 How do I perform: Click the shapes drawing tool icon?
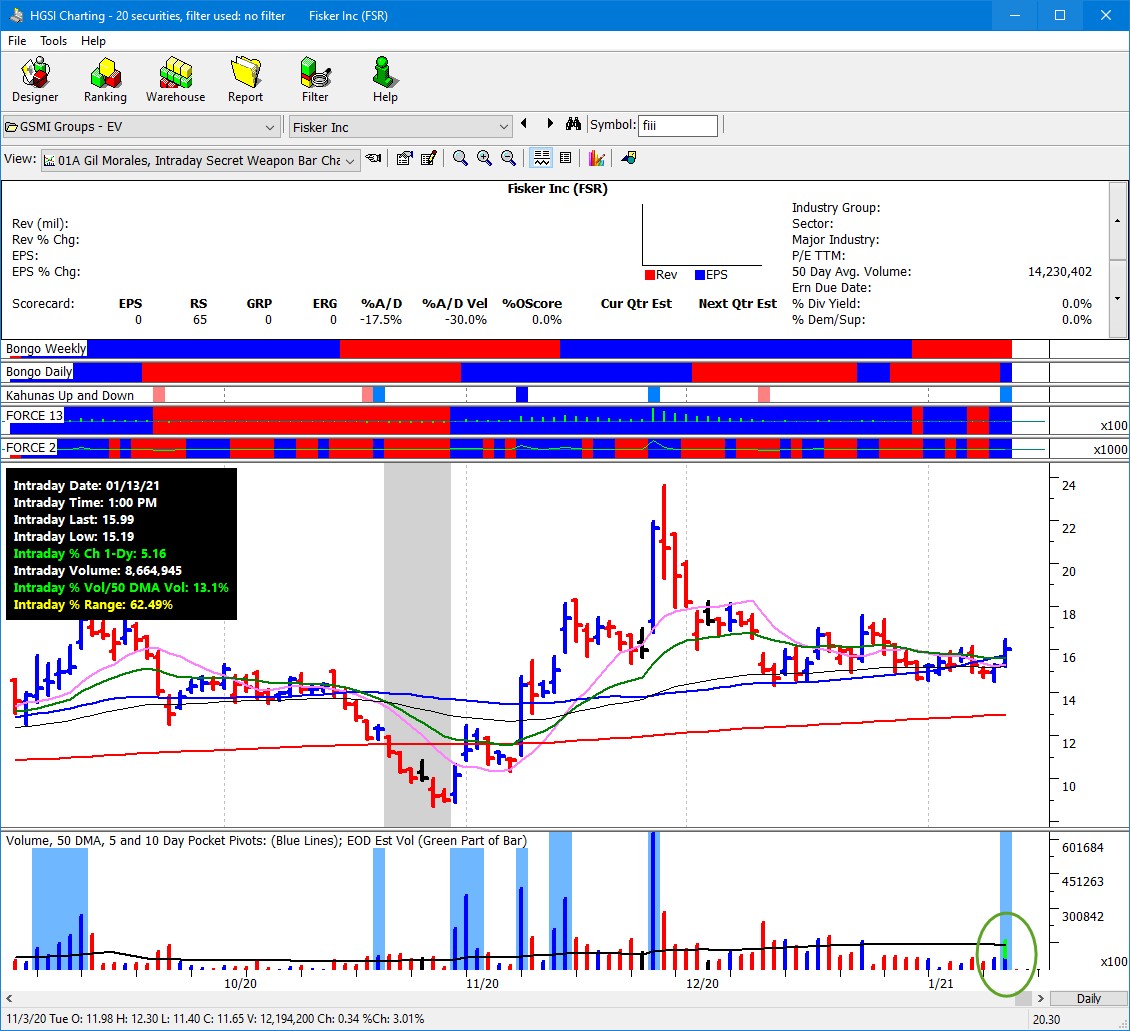628,159
